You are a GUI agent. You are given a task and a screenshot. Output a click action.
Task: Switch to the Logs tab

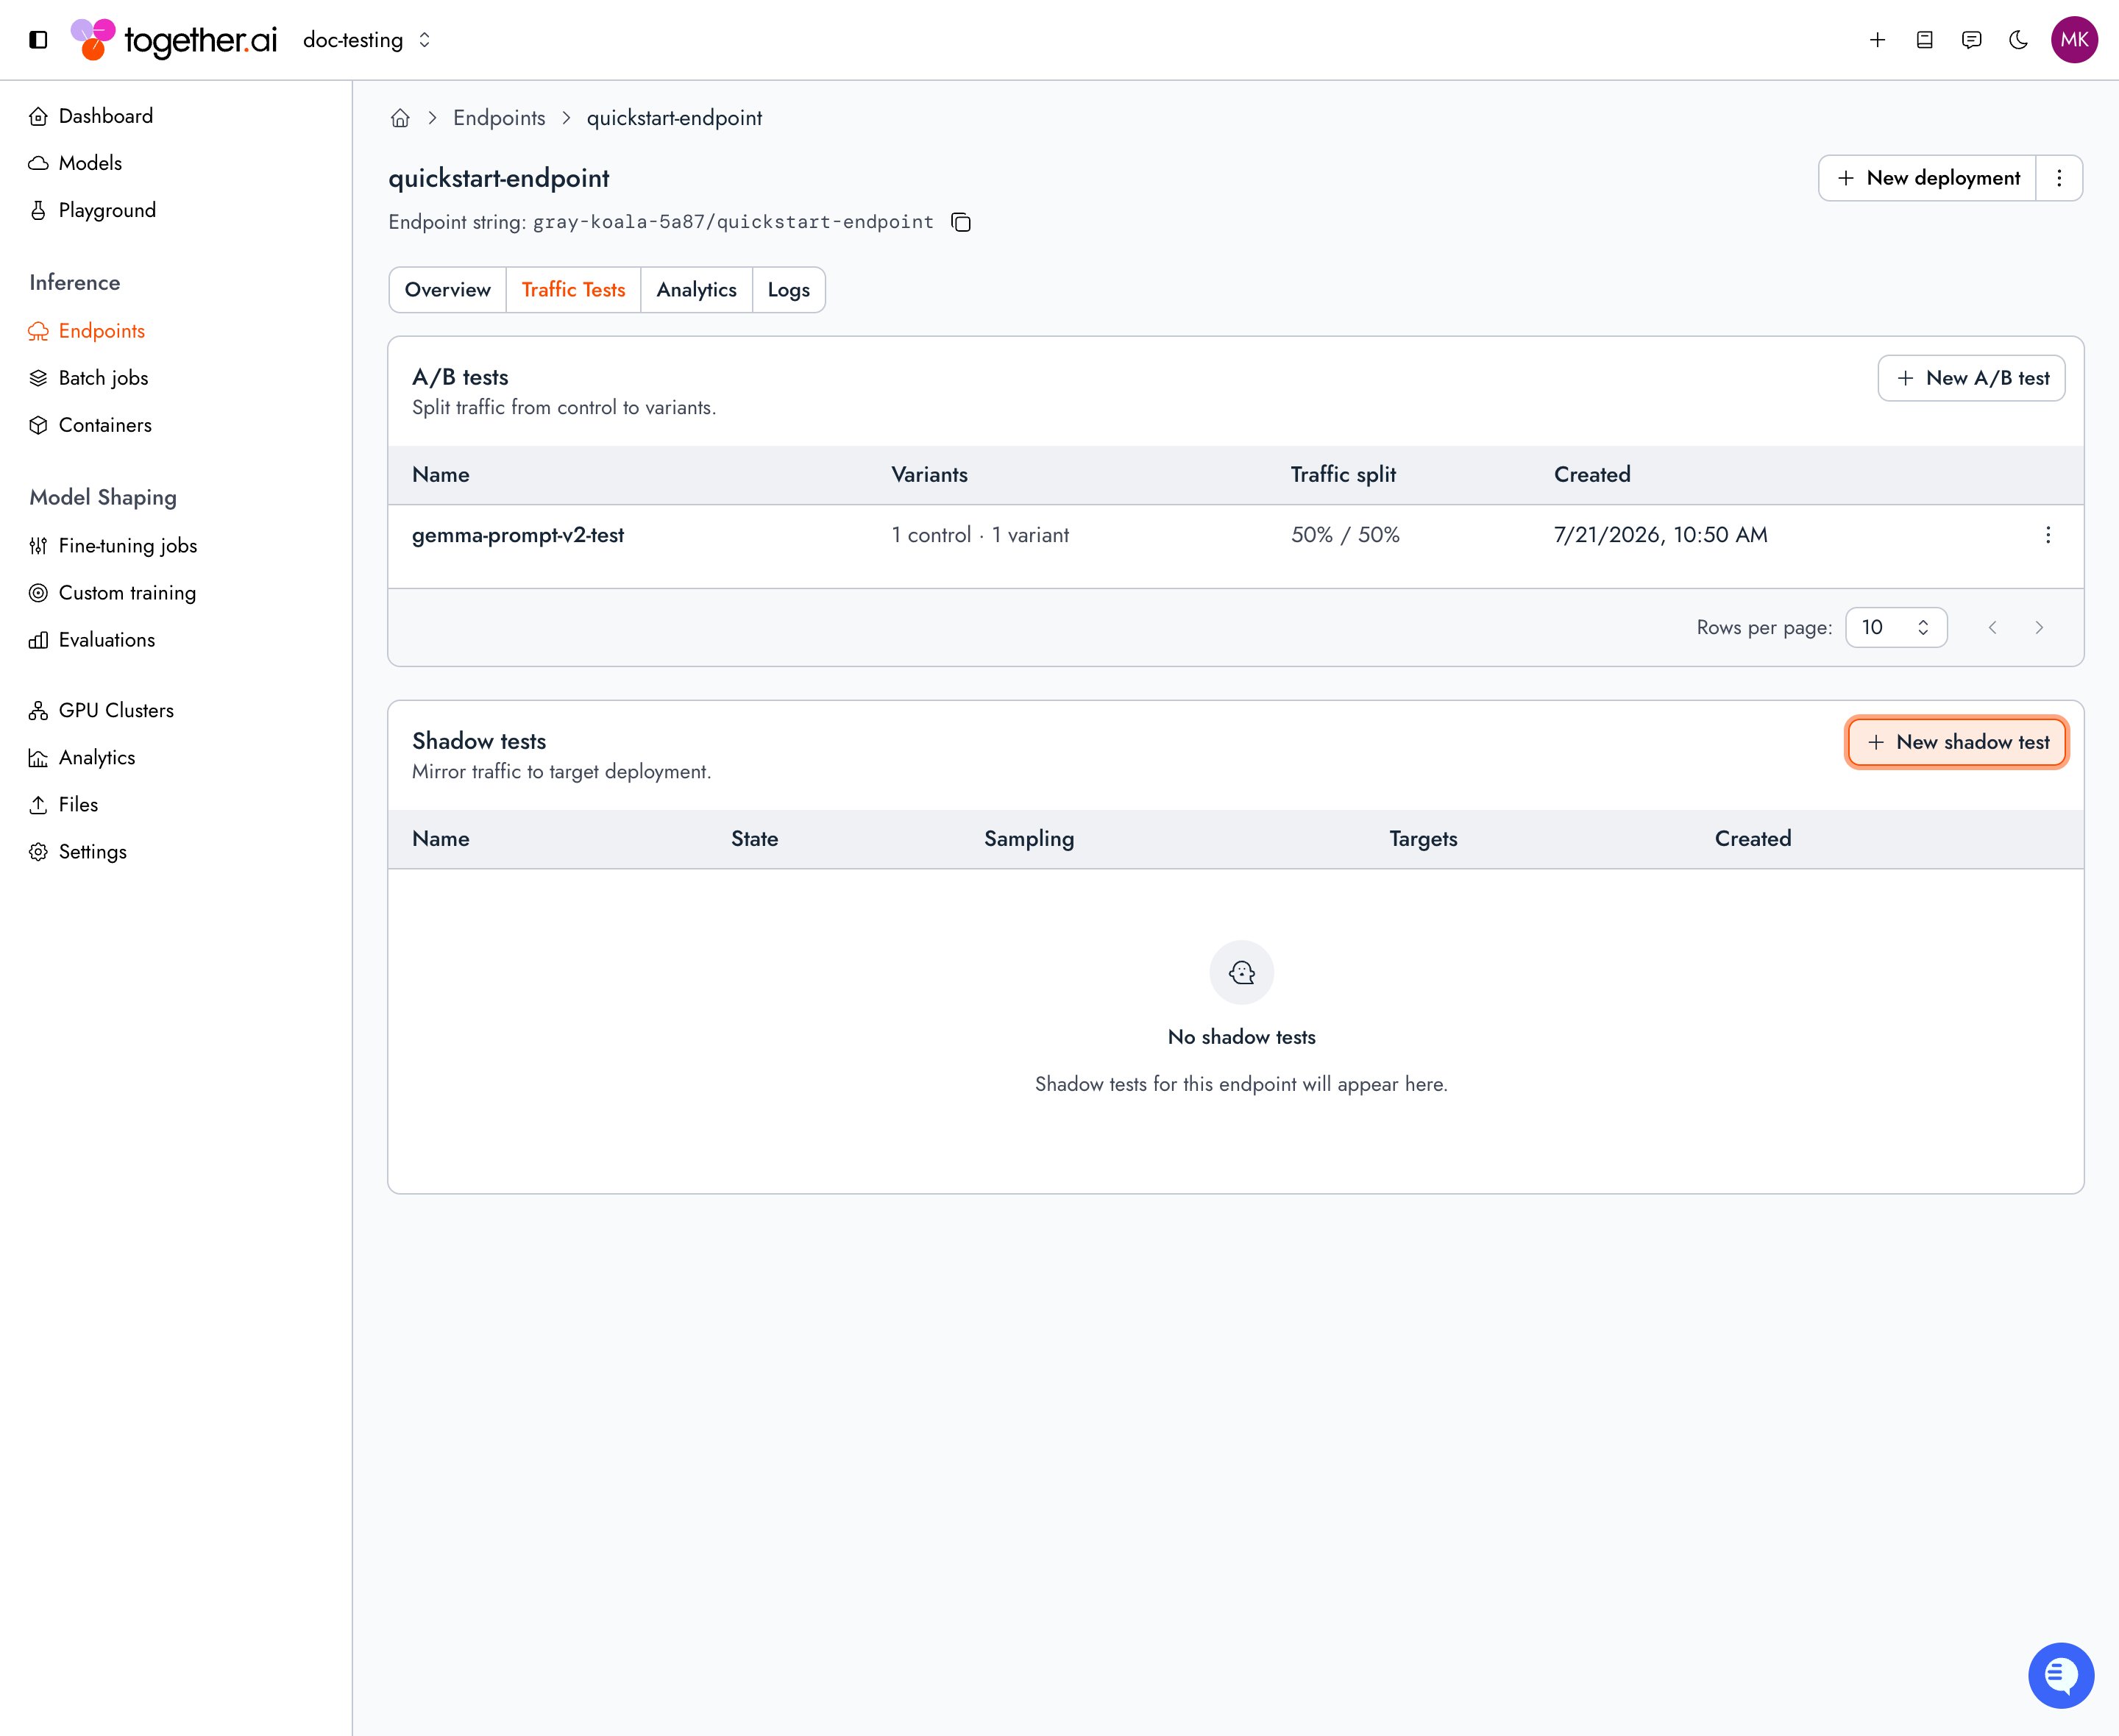789,290
